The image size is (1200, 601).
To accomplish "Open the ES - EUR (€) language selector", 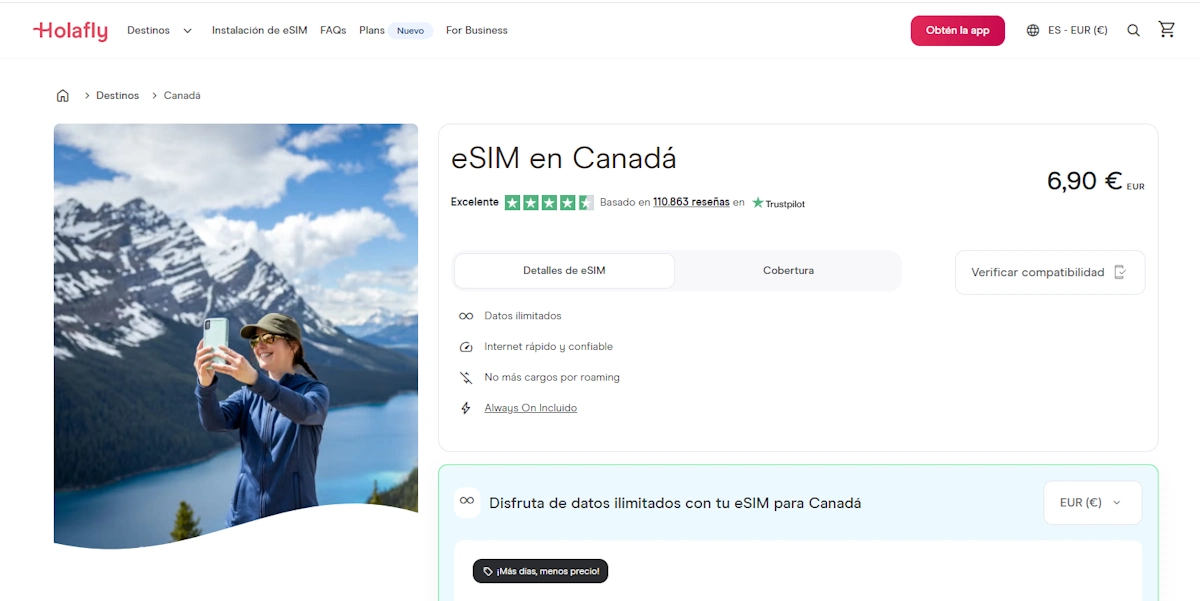I will click(x=1067, y=31).
